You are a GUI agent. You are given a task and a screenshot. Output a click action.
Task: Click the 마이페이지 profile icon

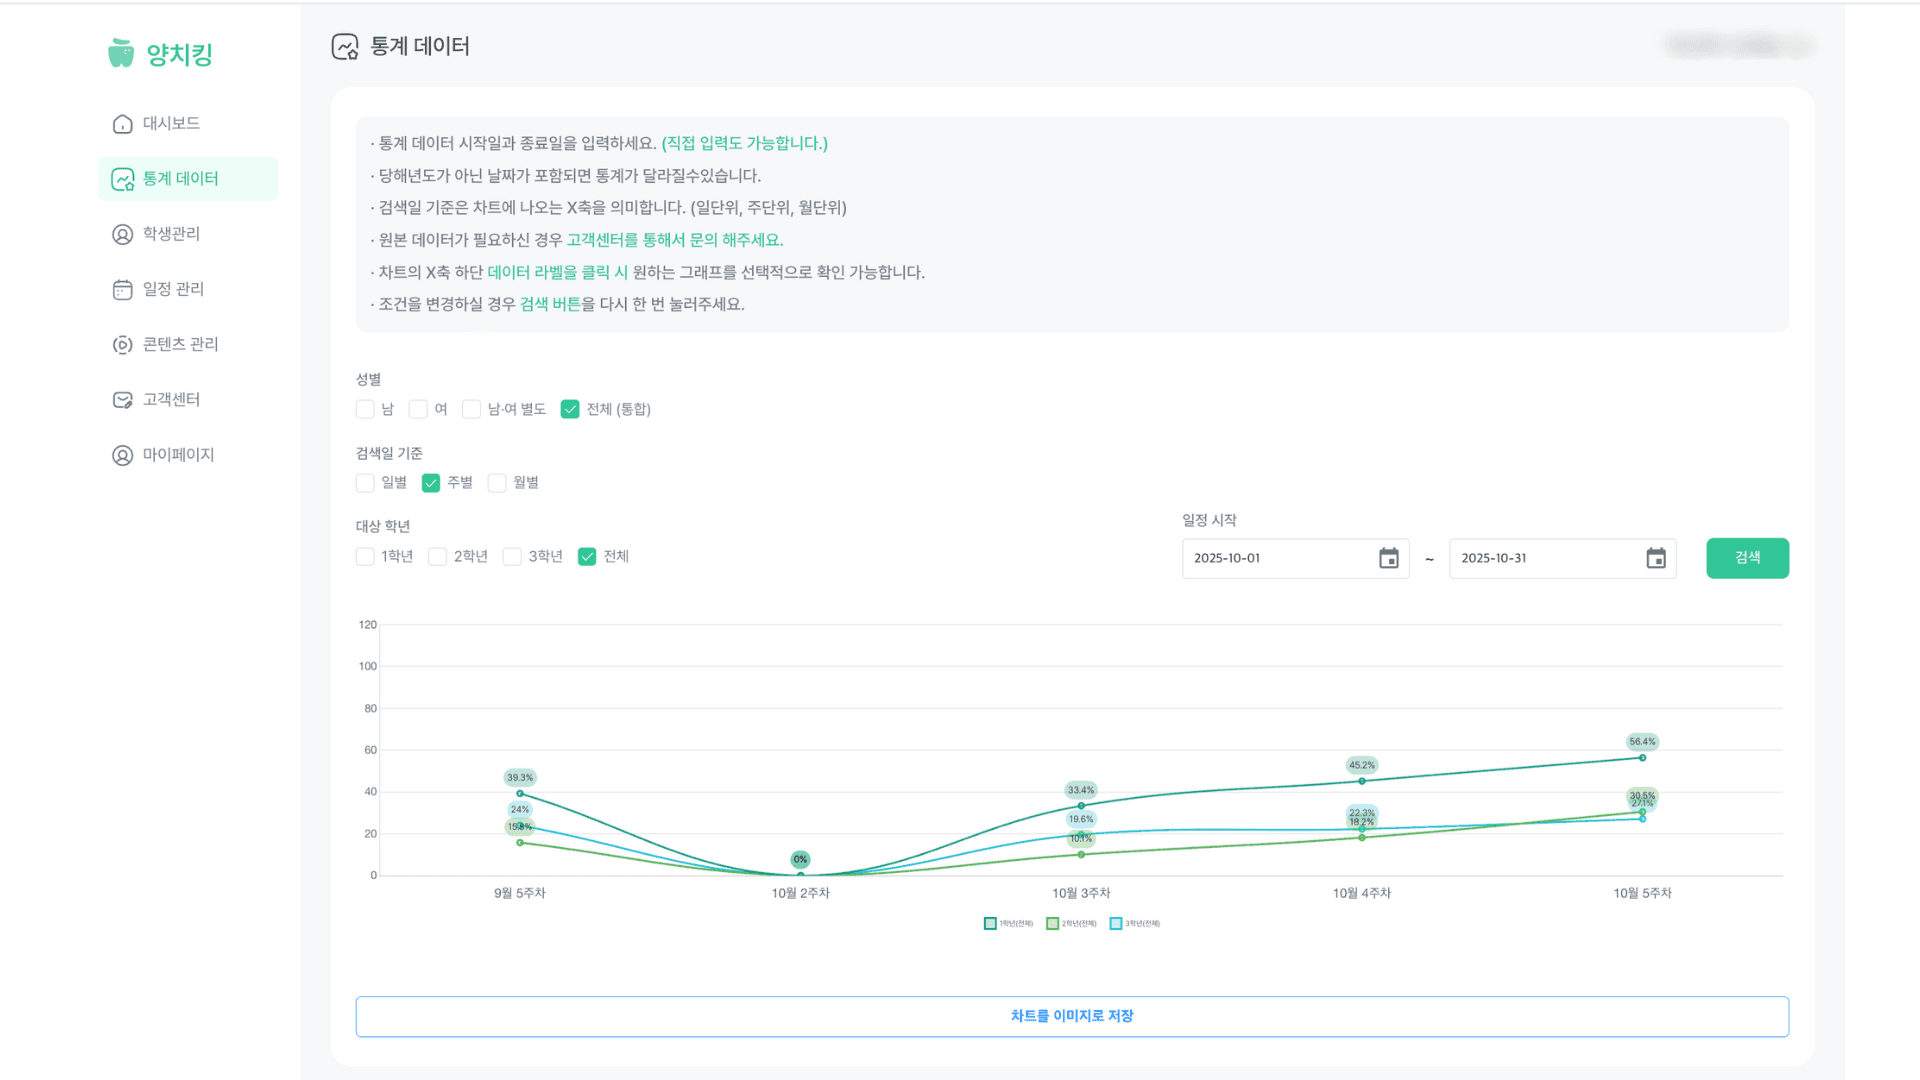(122, 455)
